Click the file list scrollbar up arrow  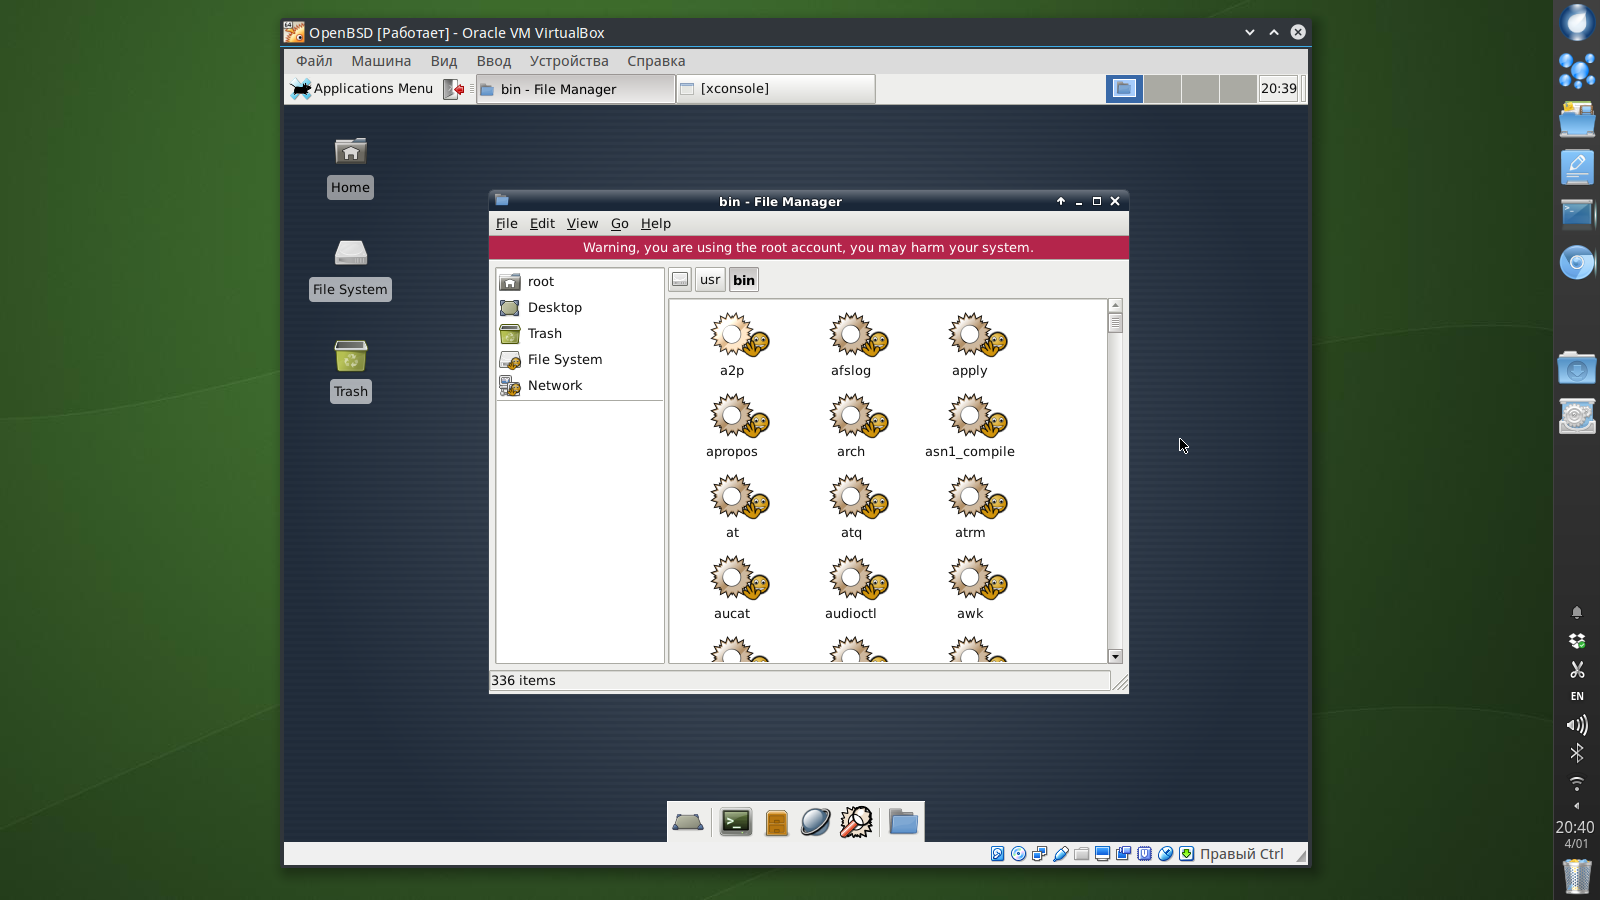(x=1116, y=306)
